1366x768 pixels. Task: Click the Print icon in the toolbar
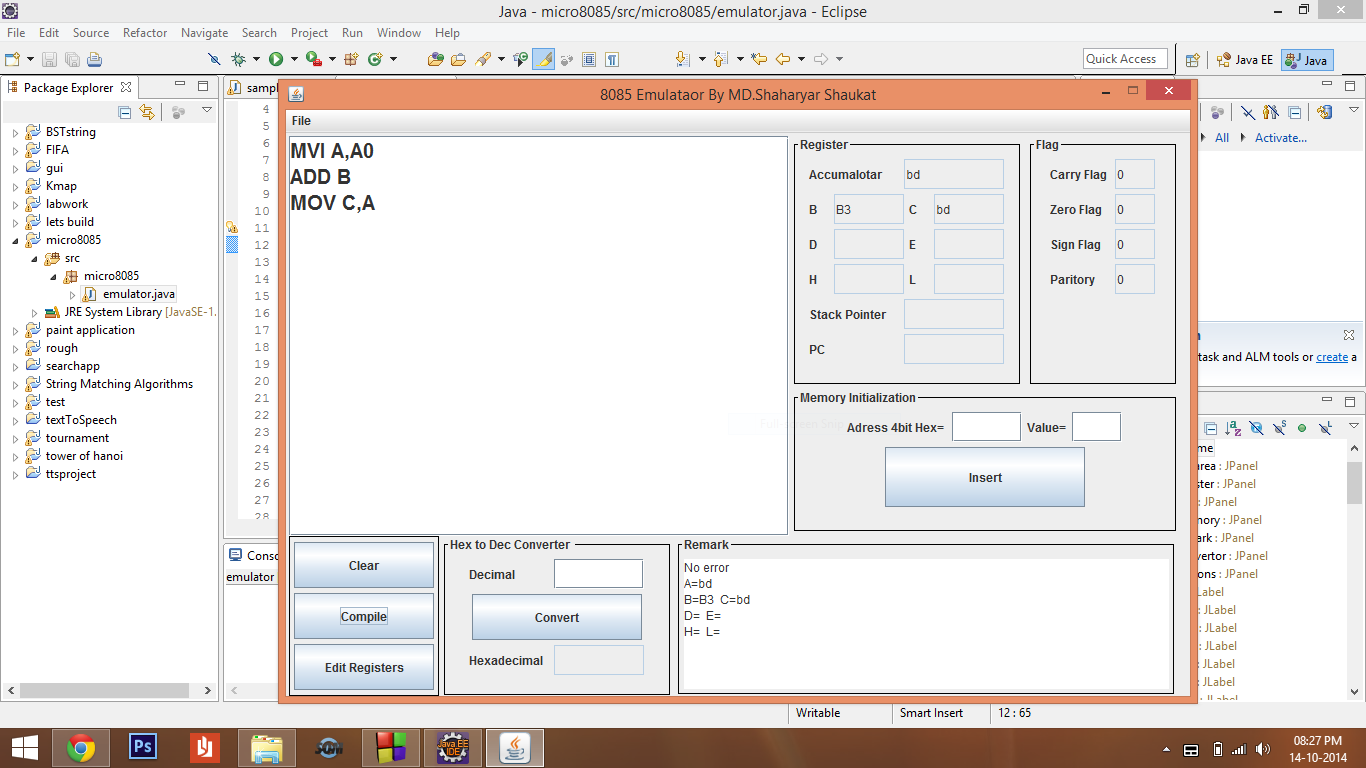coord(95,59)
